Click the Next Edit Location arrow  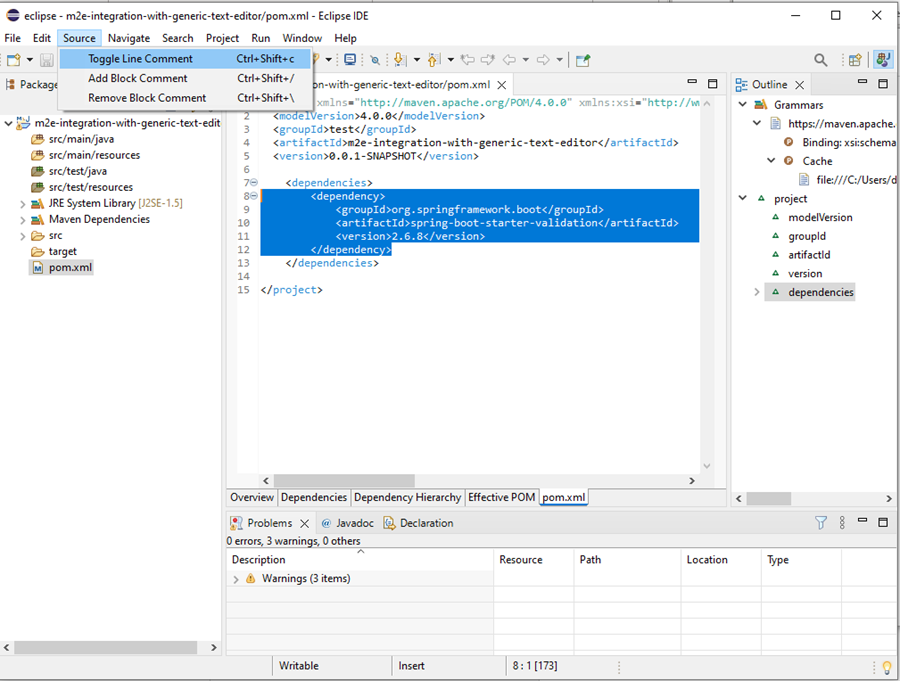(488, 60)
